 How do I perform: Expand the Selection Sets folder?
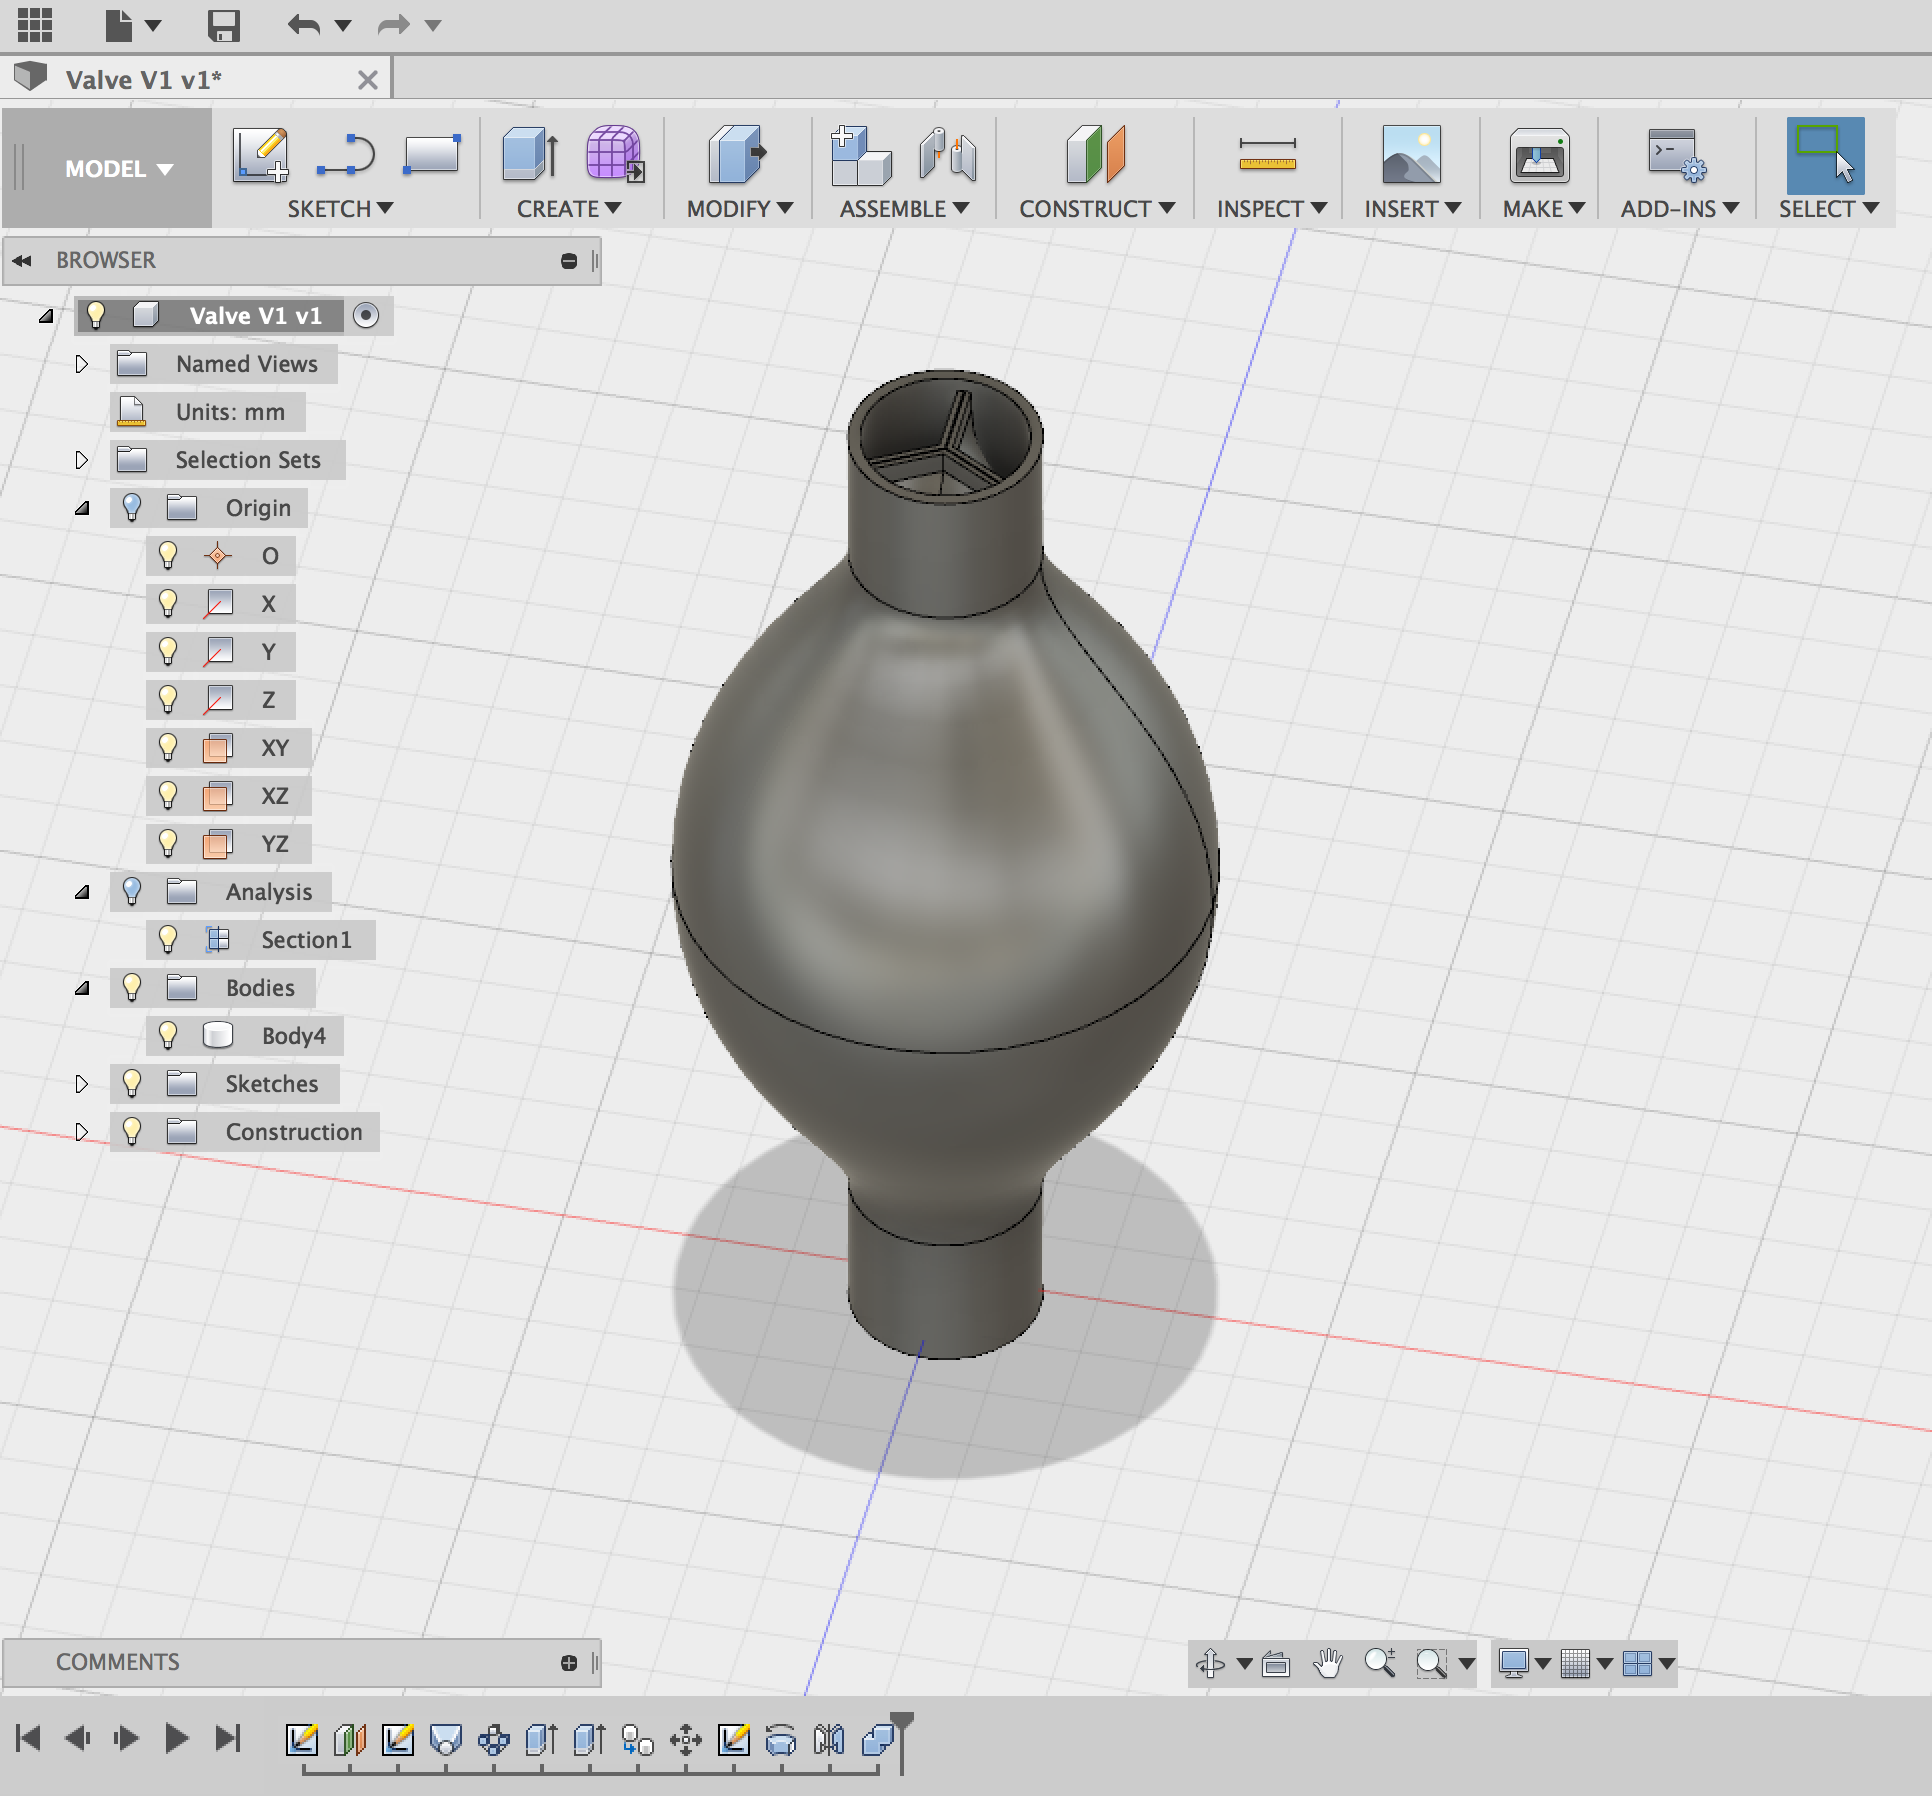82,460
